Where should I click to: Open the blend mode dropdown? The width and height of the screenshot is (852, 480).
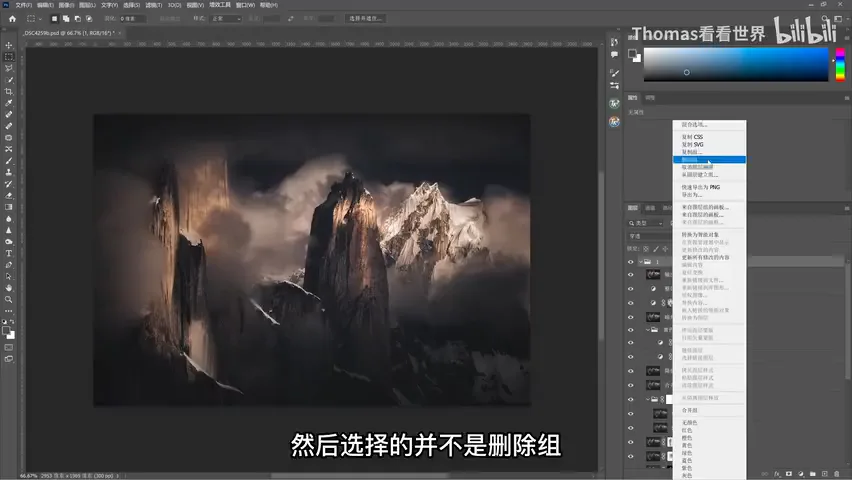click(650, 236)
